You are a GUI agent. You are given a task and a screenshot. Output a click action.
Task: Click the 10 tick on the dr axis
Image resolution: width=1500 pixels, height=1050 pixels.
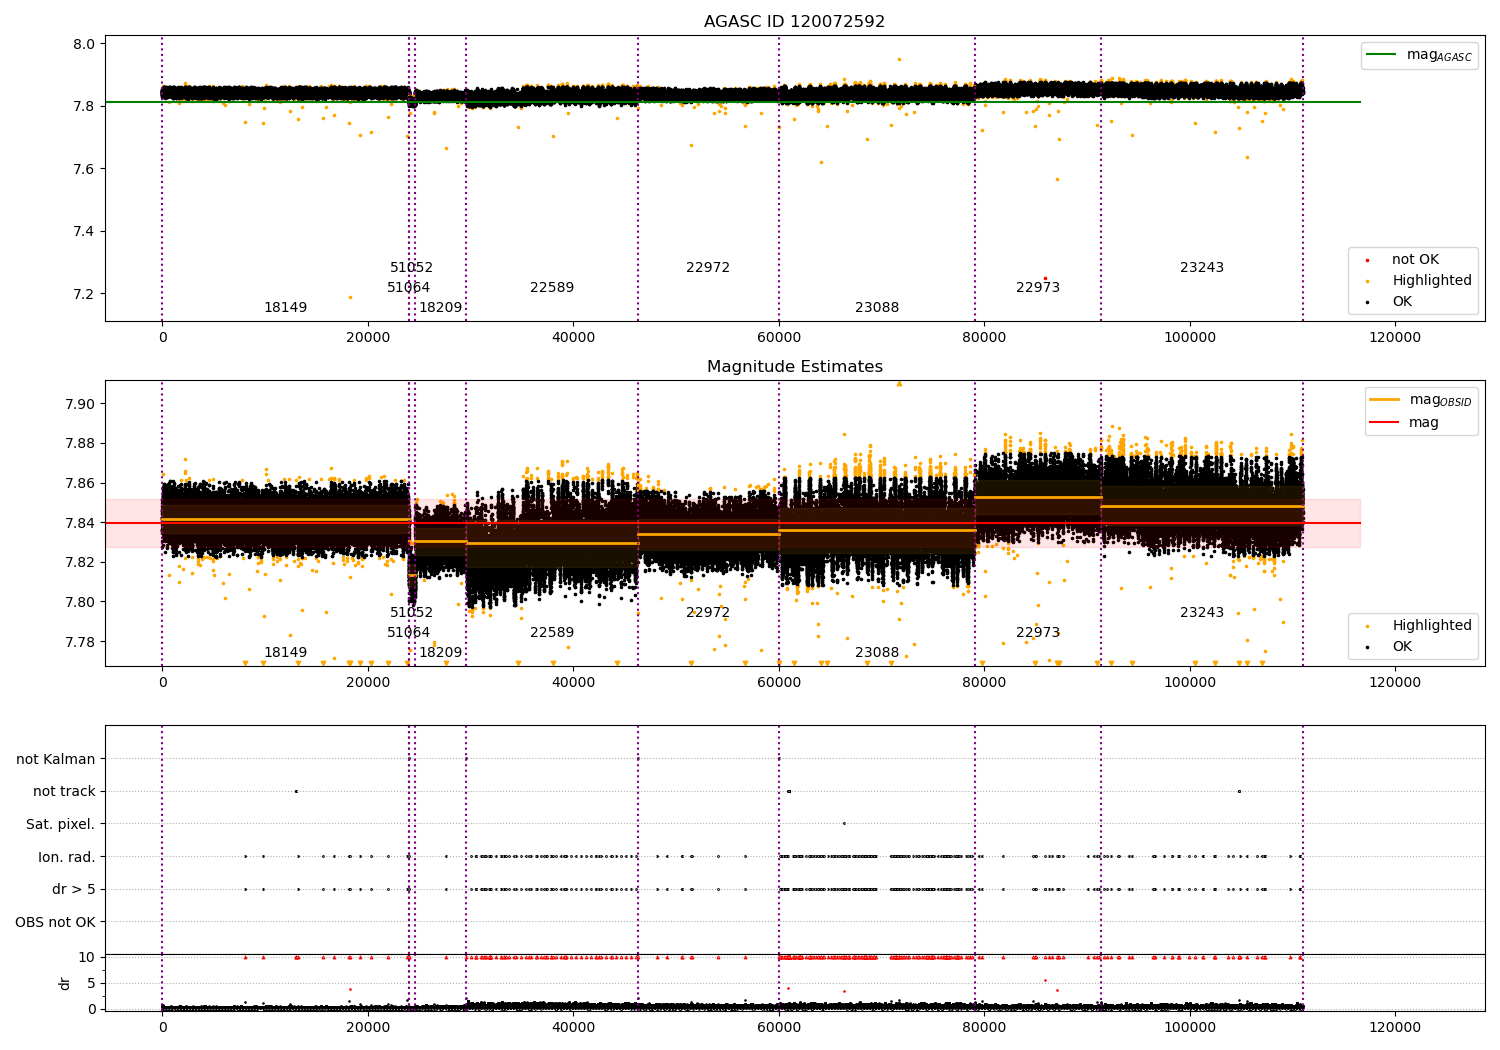pos(87,958)
